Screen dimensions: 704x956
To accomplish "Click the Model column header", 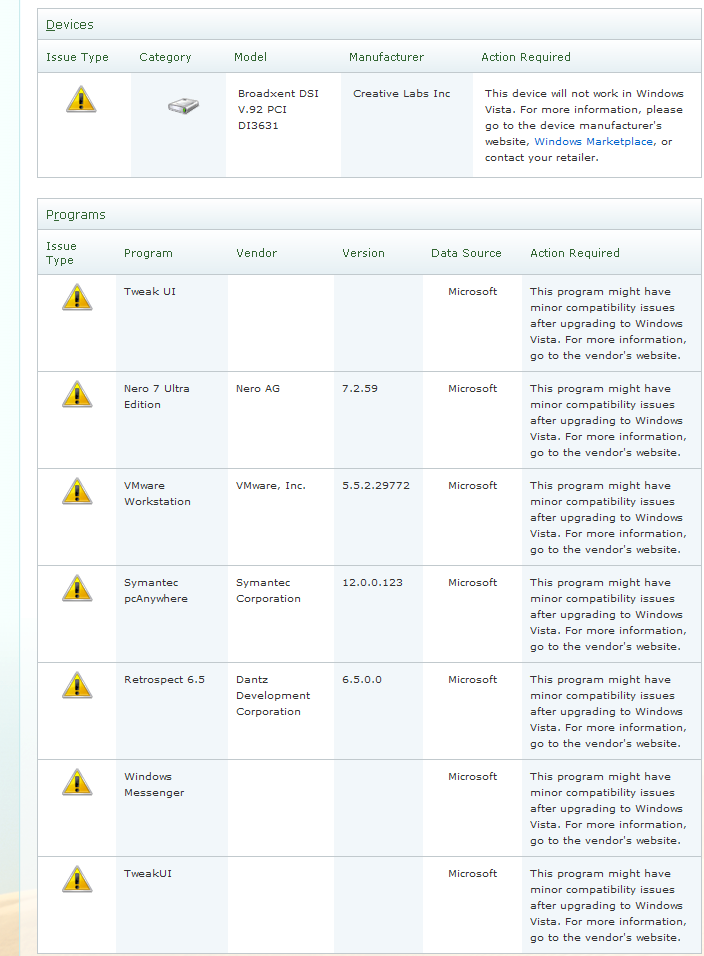I will pos(251,57).
